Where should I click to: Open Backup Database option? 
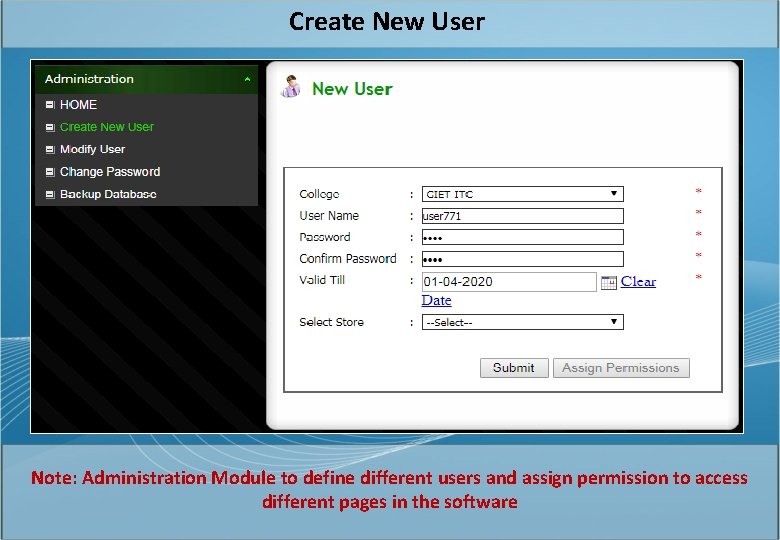[108, 194]
